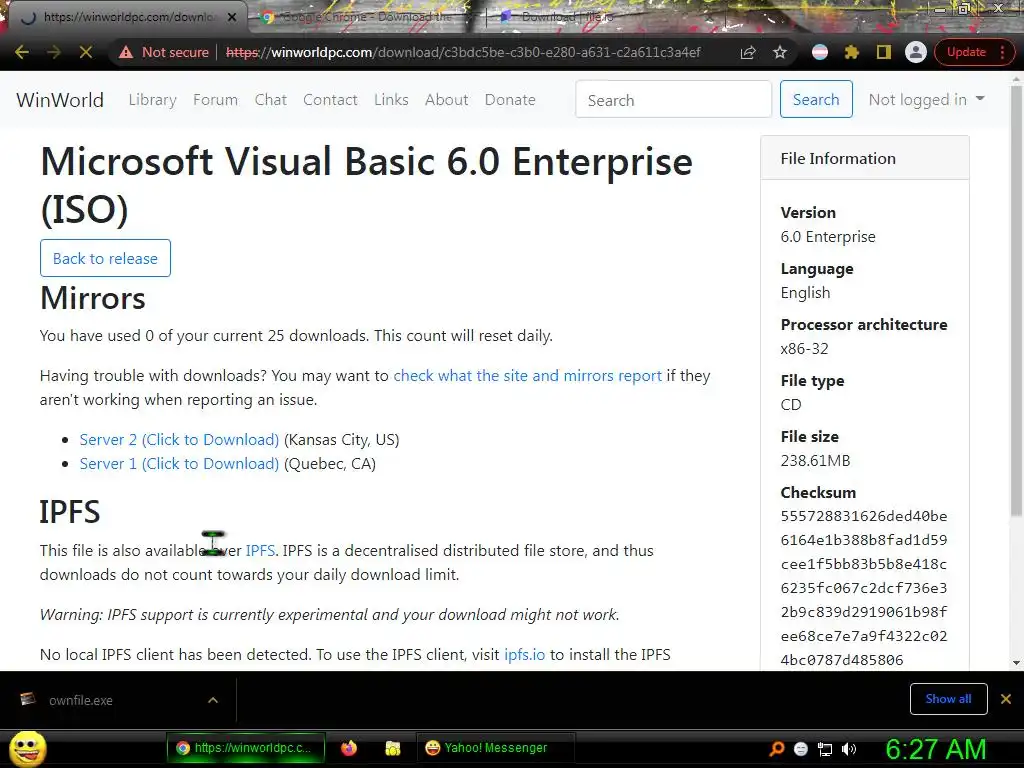Open the ipfs.io link
Viewport: 1024px width, 768px height.
(524, 654)
